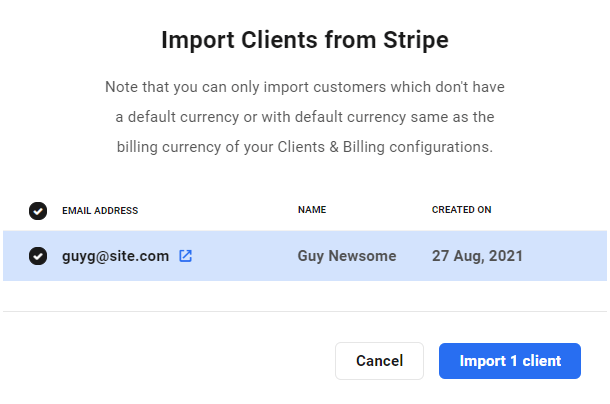The height and width of the screenshot is (404, 610).
Task: Uncheck the guyg@site.com row checkbox
Action: (38, 256)
